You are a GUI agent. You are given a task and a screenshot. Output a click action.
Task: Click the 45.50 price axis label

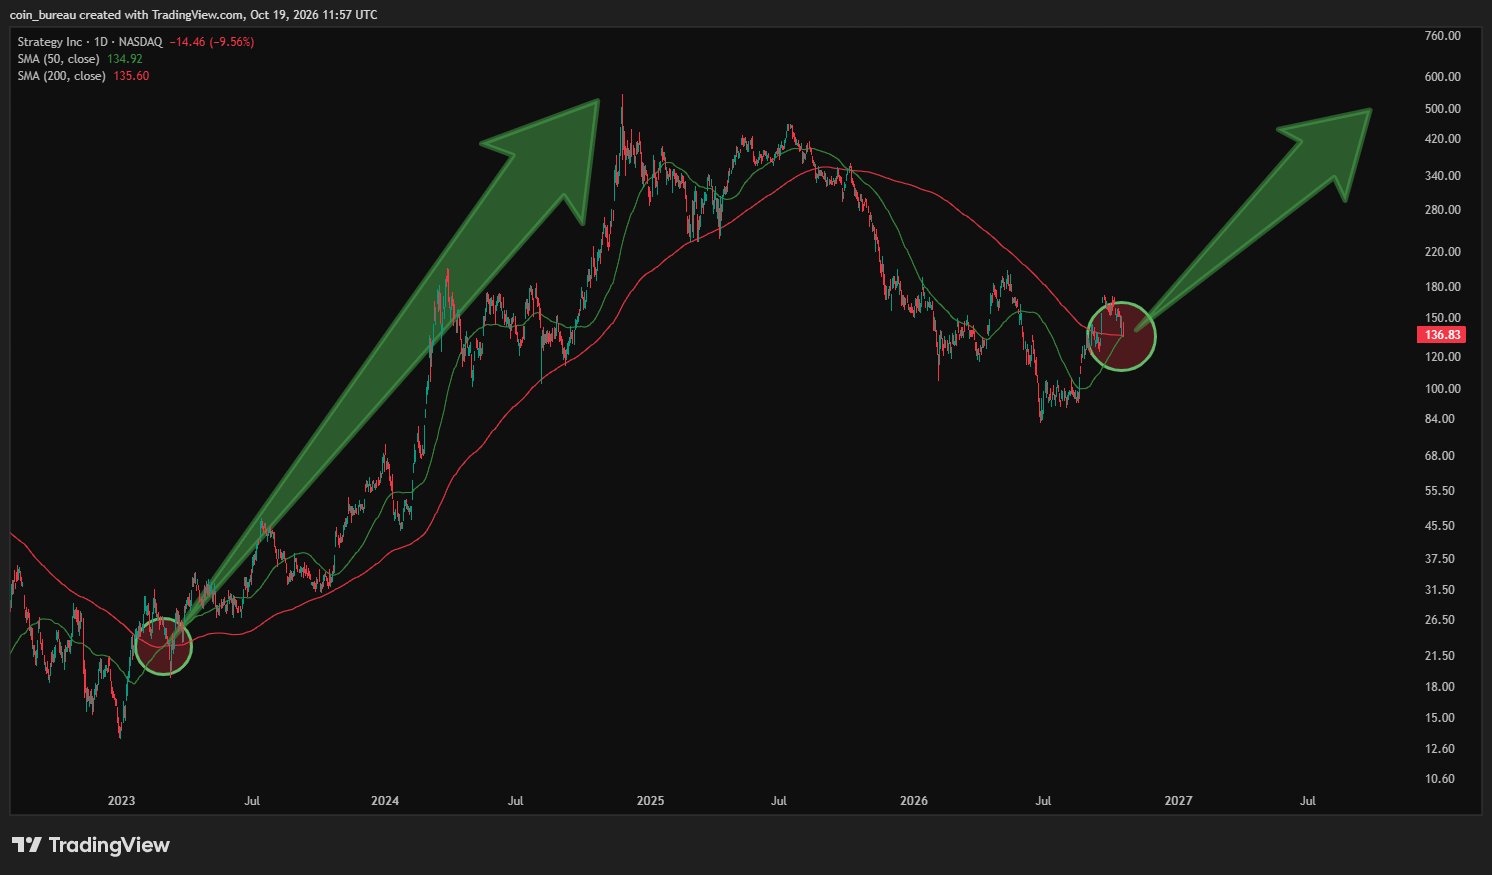tap(1442, 526)
